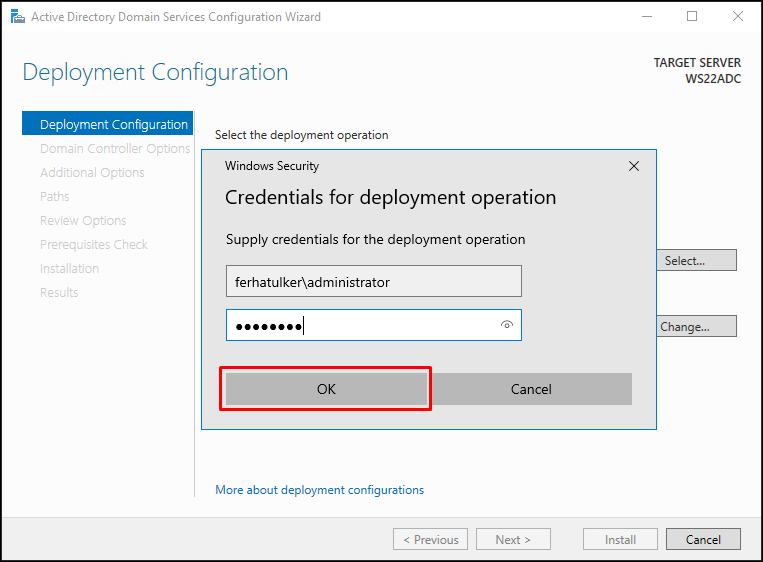Open Prerequisites Check step
Image resolution: width=763 pixels, height=562 pixels.
click(x=94, y=244)
